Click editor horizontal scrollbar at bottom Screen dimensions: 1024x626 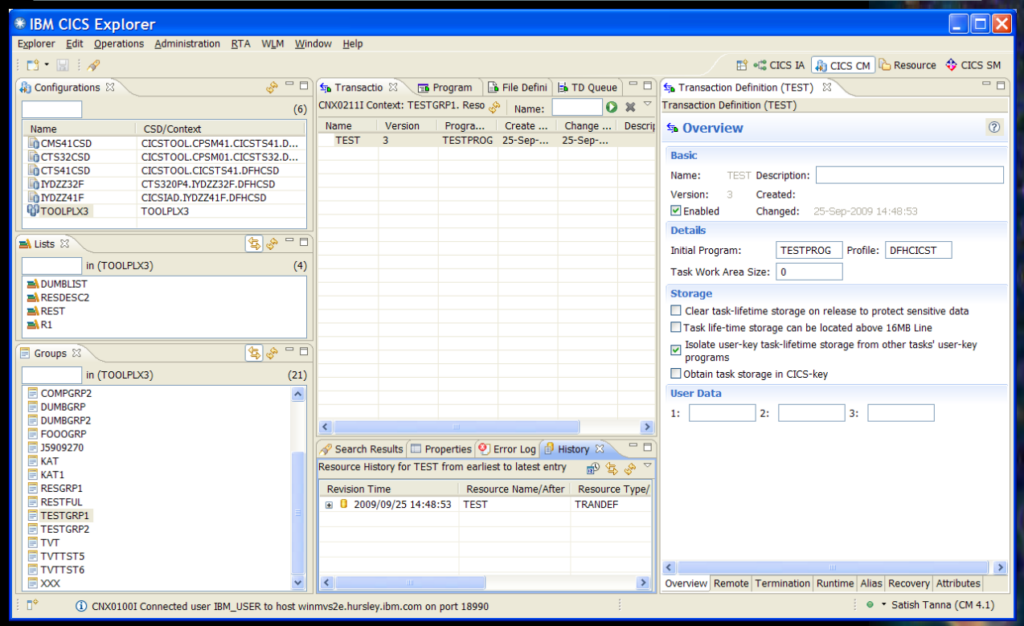833,567
